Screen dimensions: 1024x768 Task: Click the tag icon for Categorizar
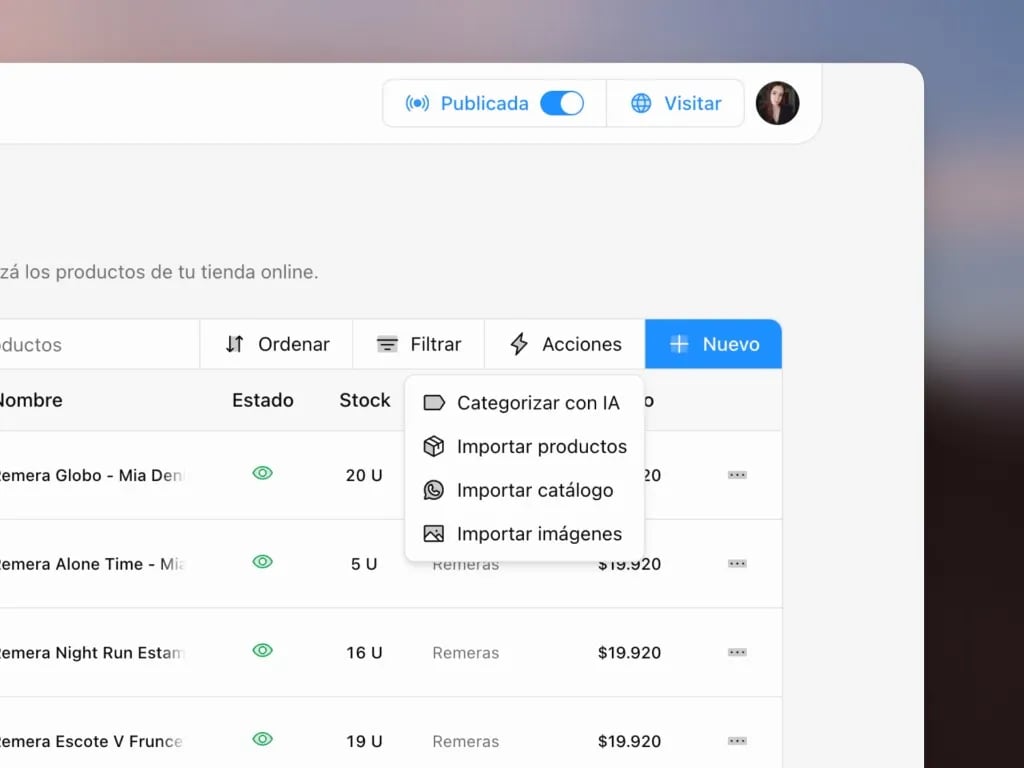click(x=434, y=403)
